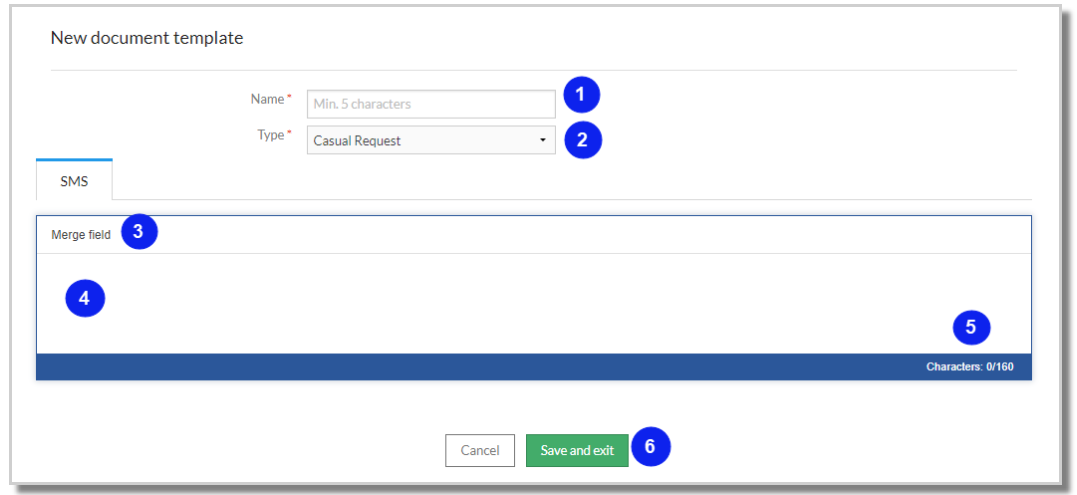Focus the Name field with Min. 5 characters
This screenshot has width=1077, height=495.
tap(431, 104)
